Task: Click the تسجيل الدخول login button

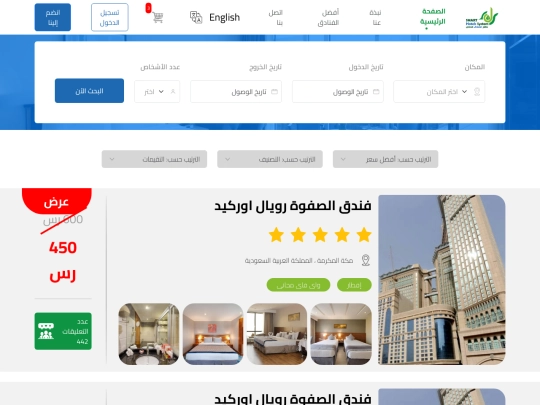Action: pos(110,17)
